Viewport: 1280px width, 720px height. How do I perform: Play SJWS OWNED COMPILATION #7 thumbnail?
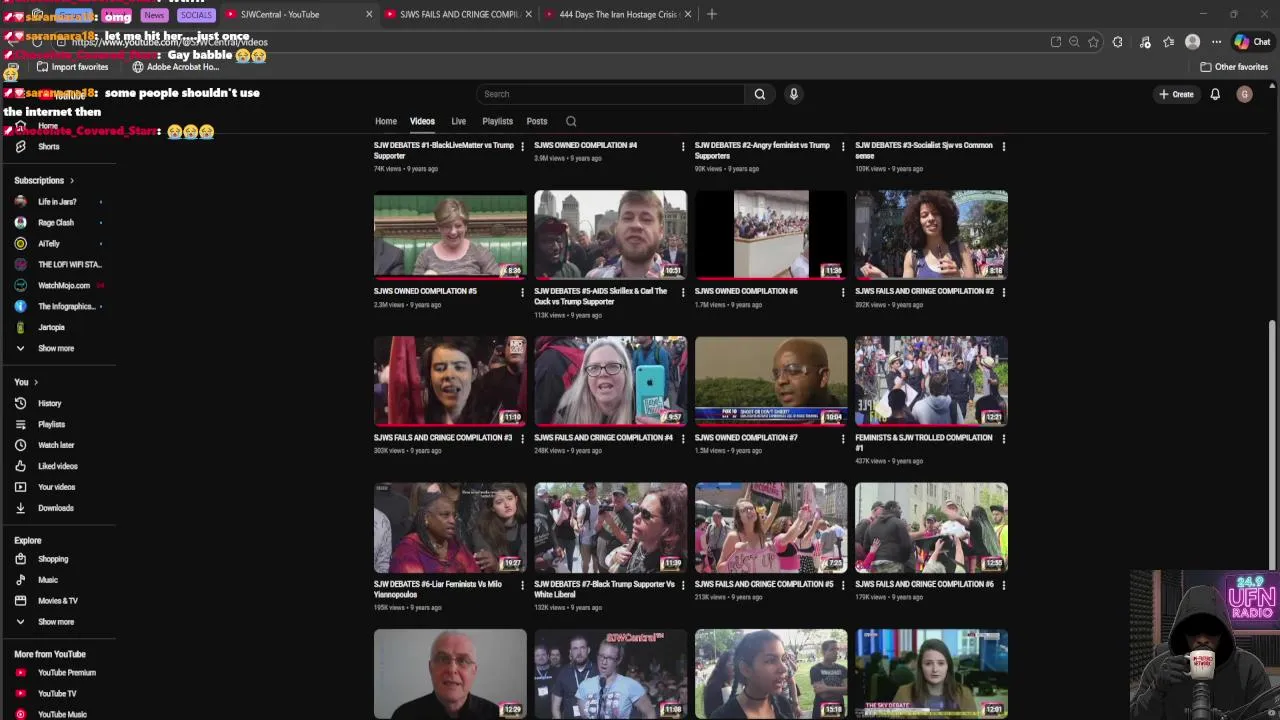[x=771, y=380]
